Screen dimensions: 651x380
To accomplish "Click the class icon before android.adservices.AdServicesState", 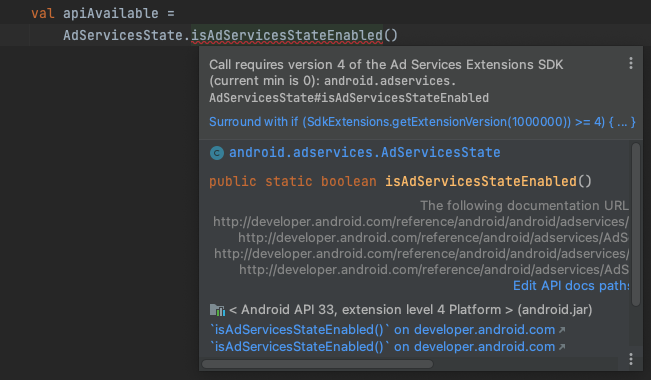I will pyautogui.click(x=217, y=153).
